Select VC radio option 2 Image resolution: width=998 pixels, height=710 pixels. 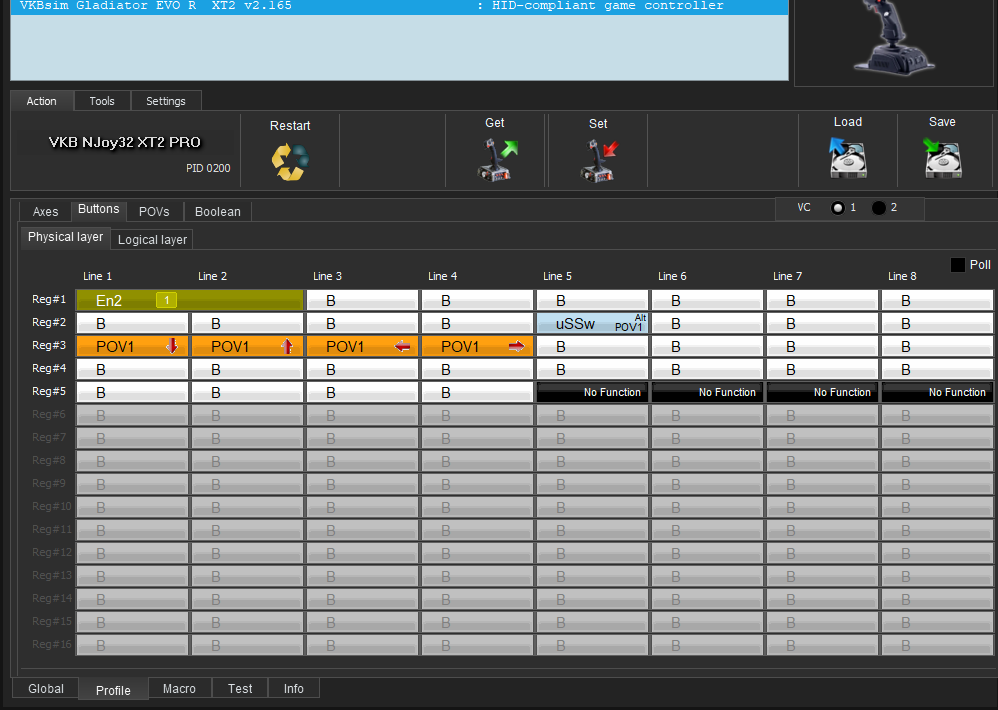[878, 208]
